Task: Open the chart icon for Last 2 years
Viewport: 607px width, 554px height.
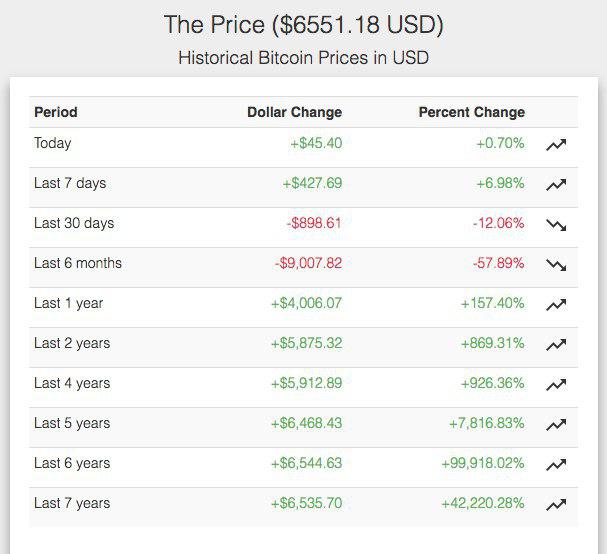Action: (556, 345)
